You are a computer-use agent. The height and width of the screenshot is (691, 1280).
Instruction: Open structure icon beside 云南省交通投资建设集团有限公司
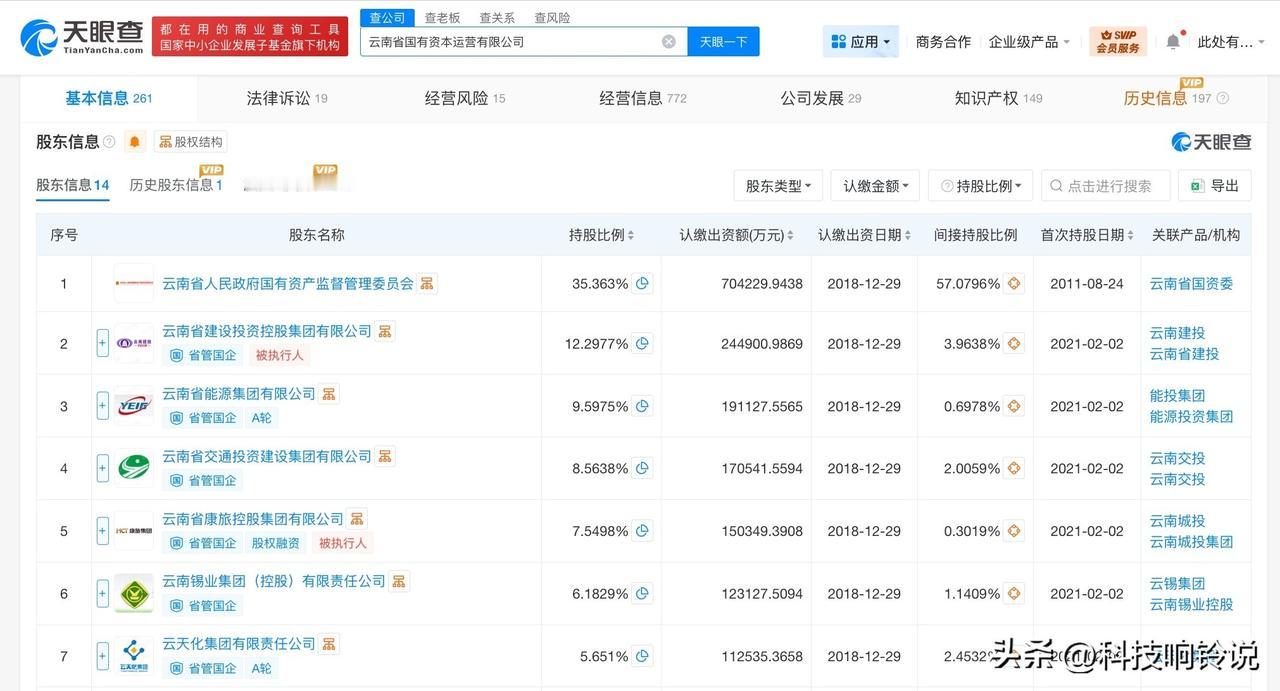pos(385,457)
